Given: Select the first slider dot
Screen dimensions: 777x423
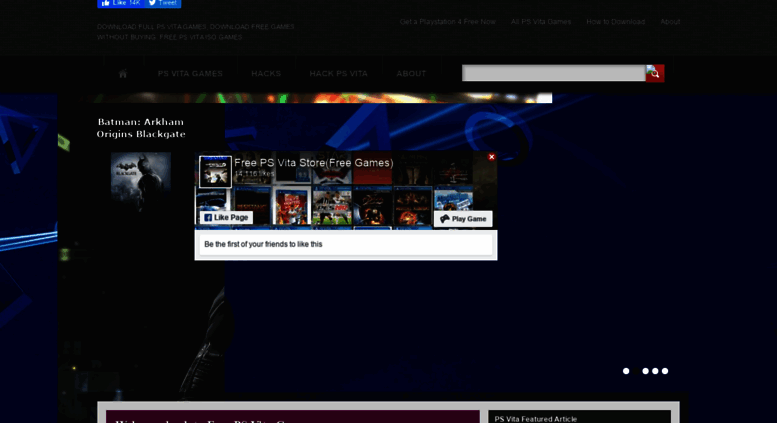Looking at the screenshot, I should tap(626, 371).
